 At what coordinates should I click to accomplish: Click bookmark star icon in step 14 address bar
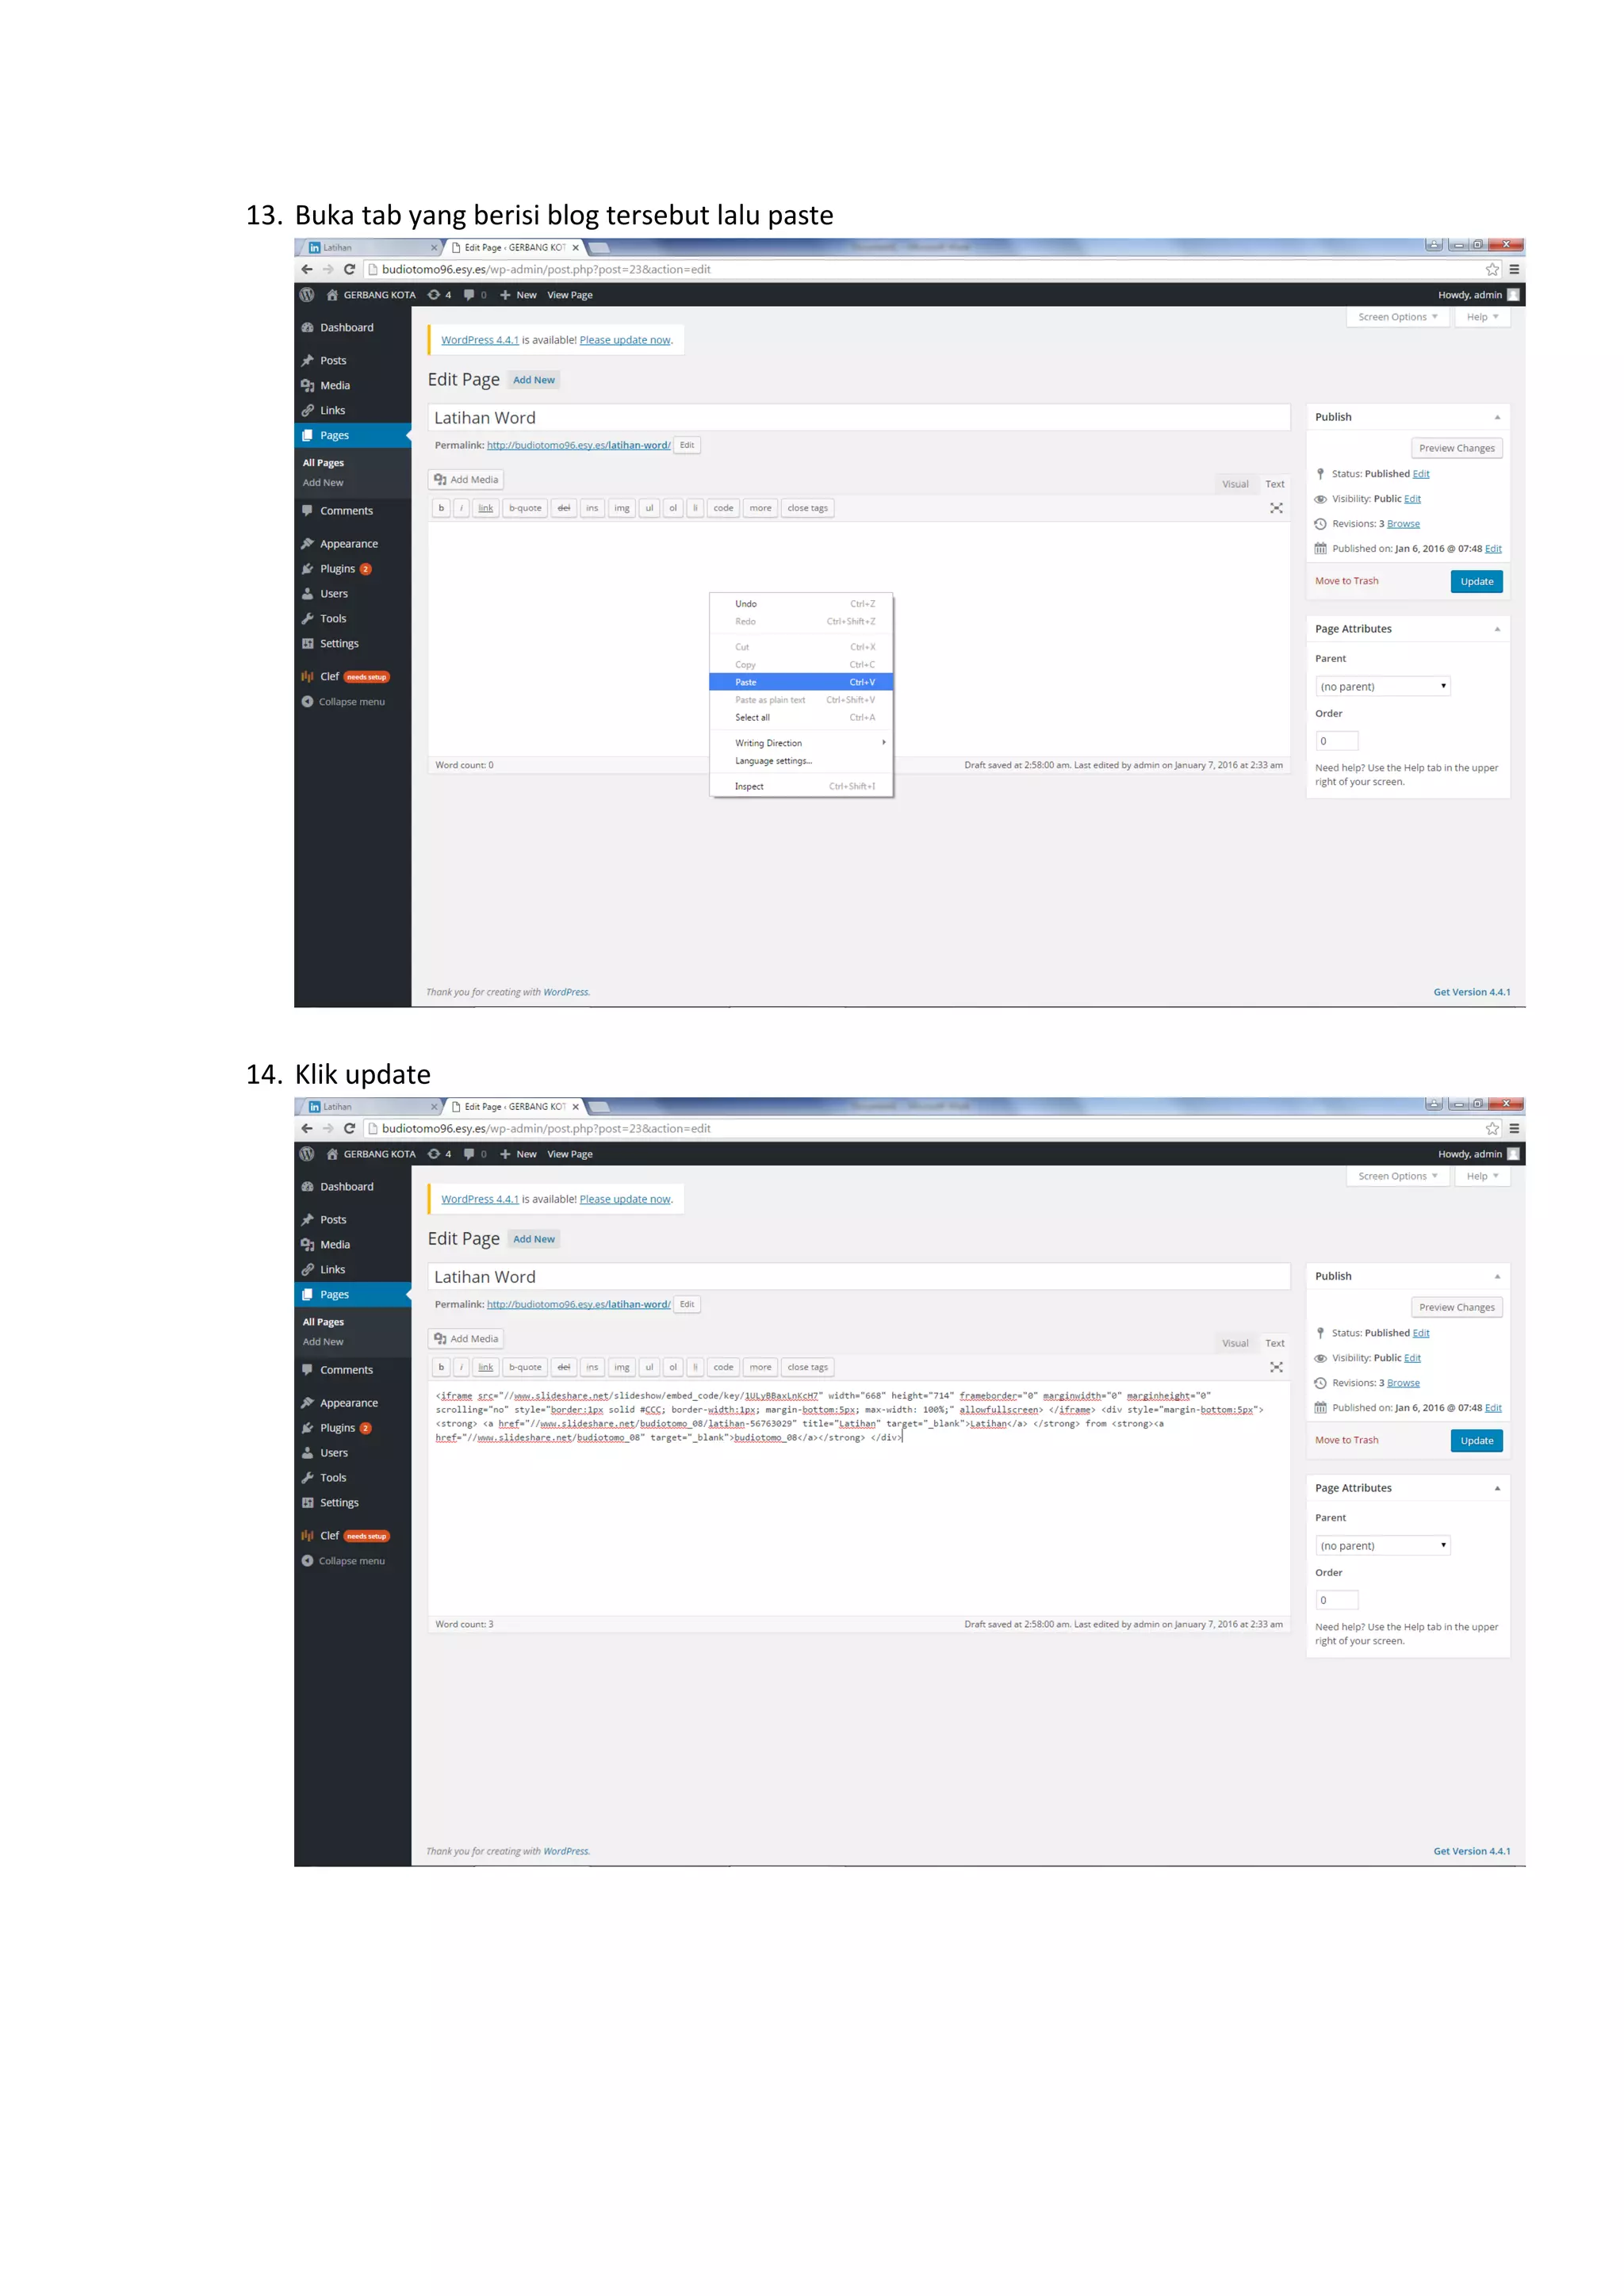(x=1492, y=1128)
